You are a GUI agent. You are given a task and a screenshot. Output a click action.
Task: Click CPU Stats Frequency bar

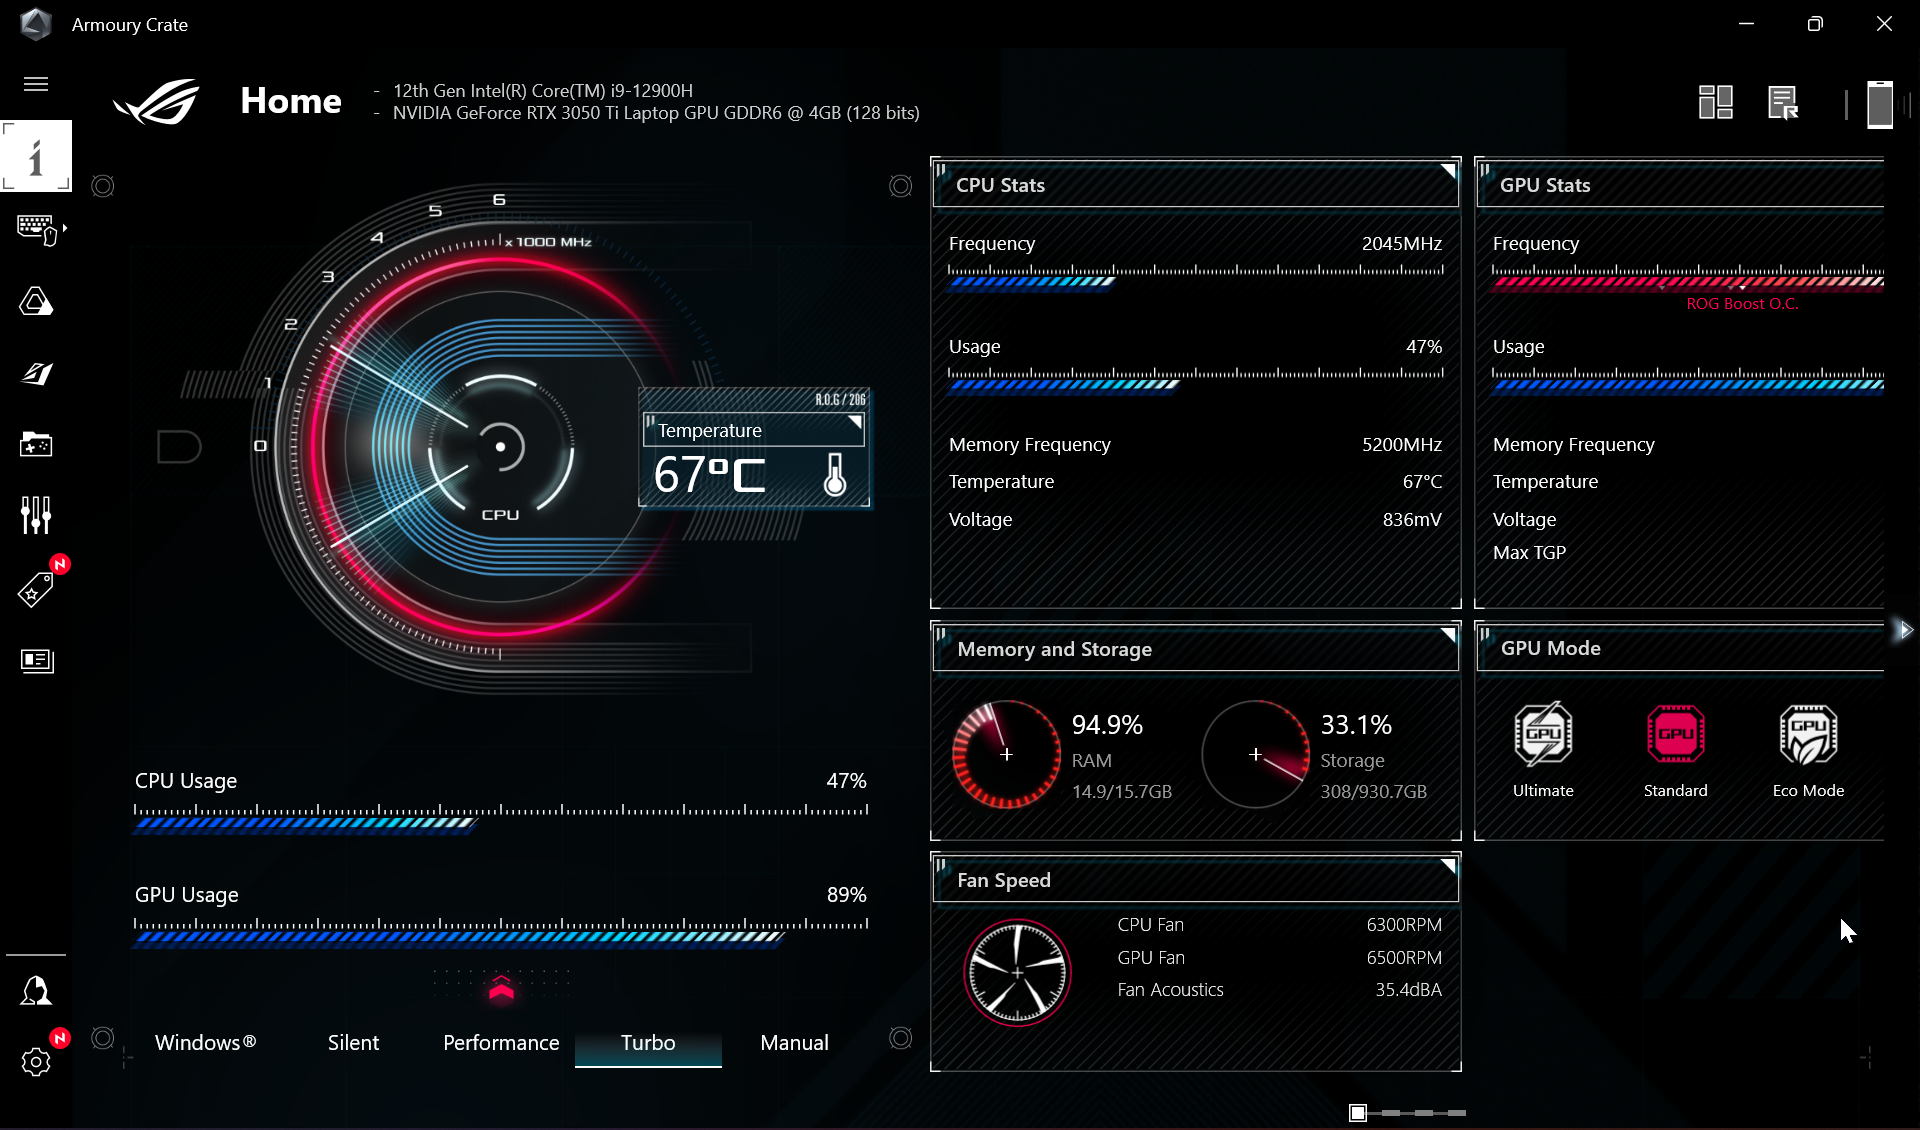[1196, 276]
